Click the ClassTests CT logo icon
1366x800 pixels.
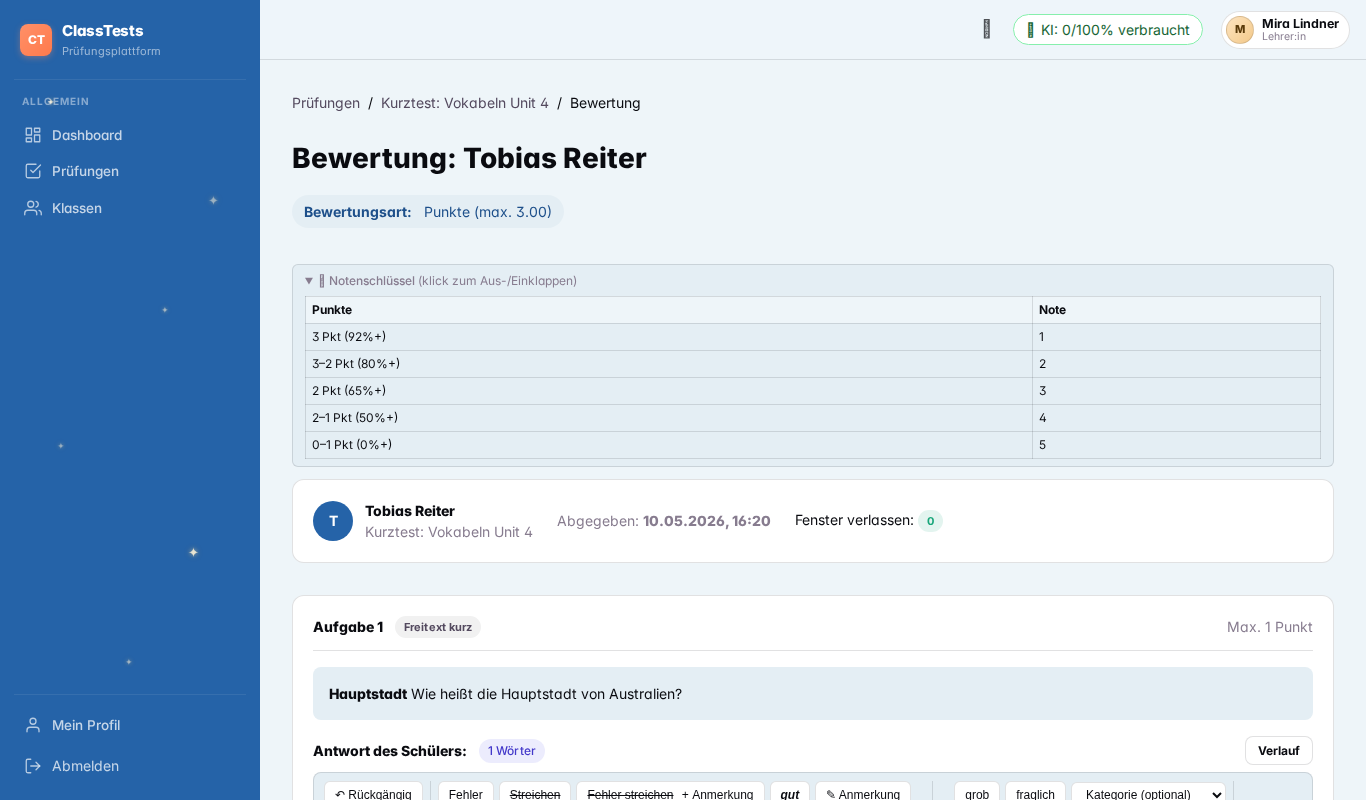pos(36,40)
